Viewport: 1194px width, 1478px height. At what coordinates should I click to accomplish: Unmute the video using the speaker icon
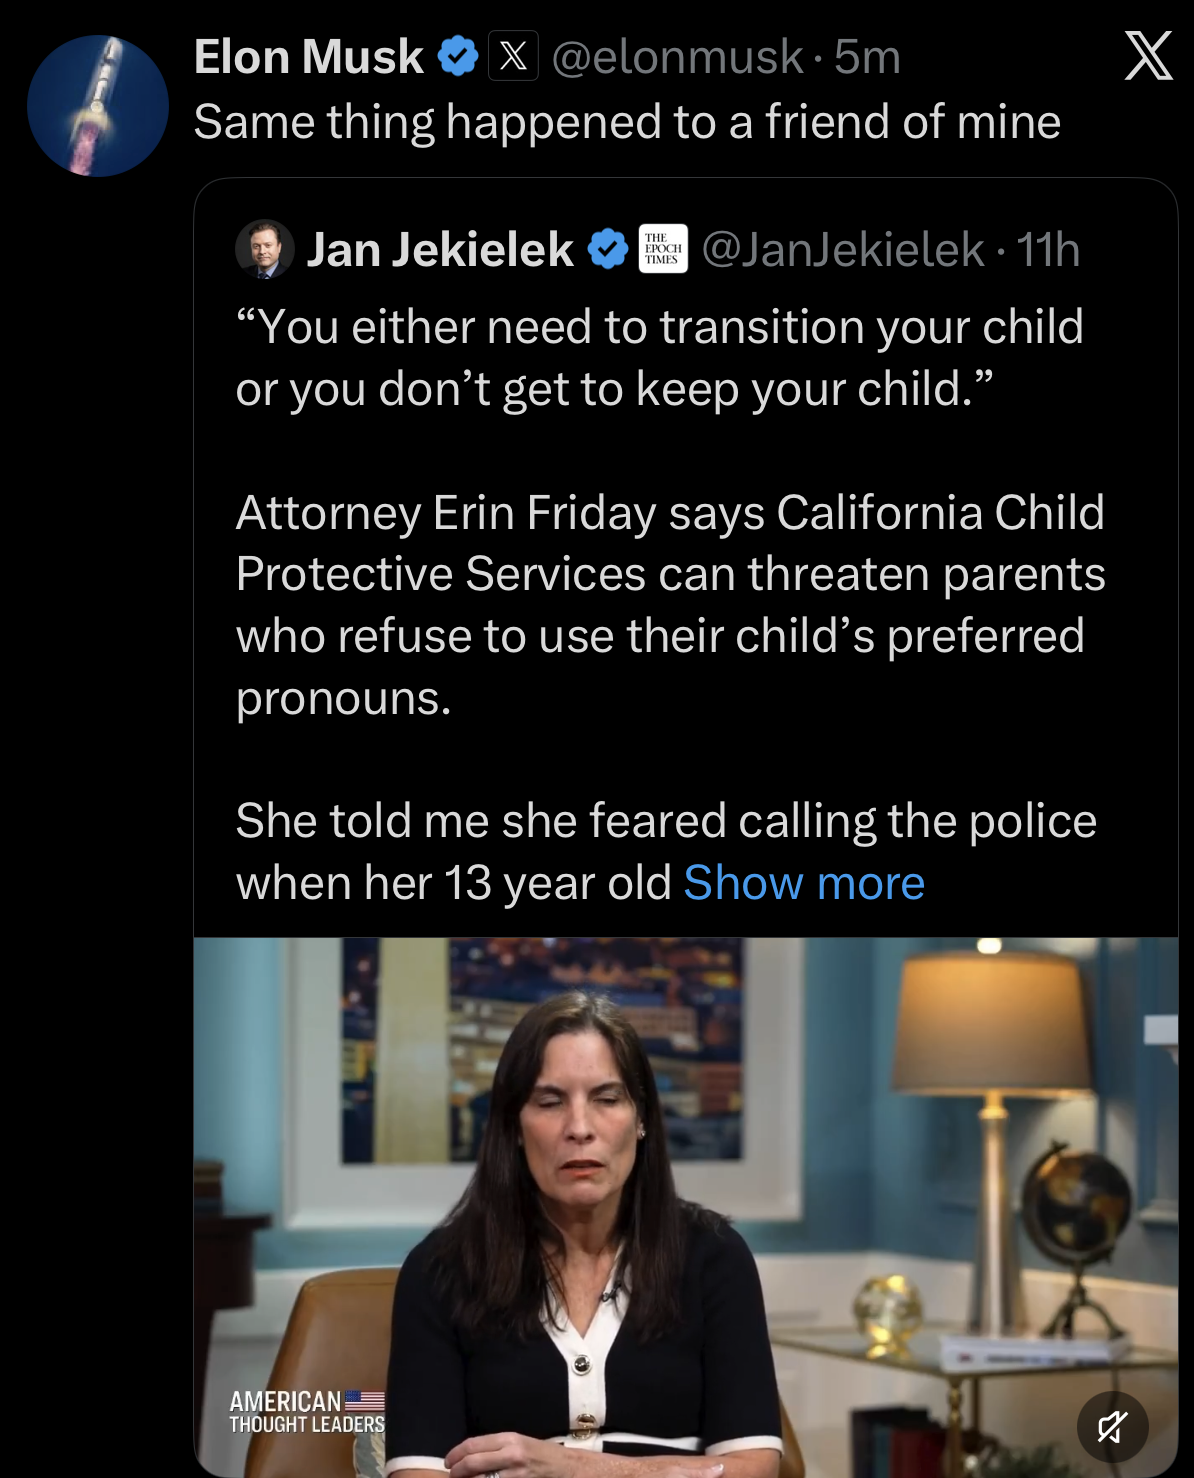click(x=1112, y=1427)
